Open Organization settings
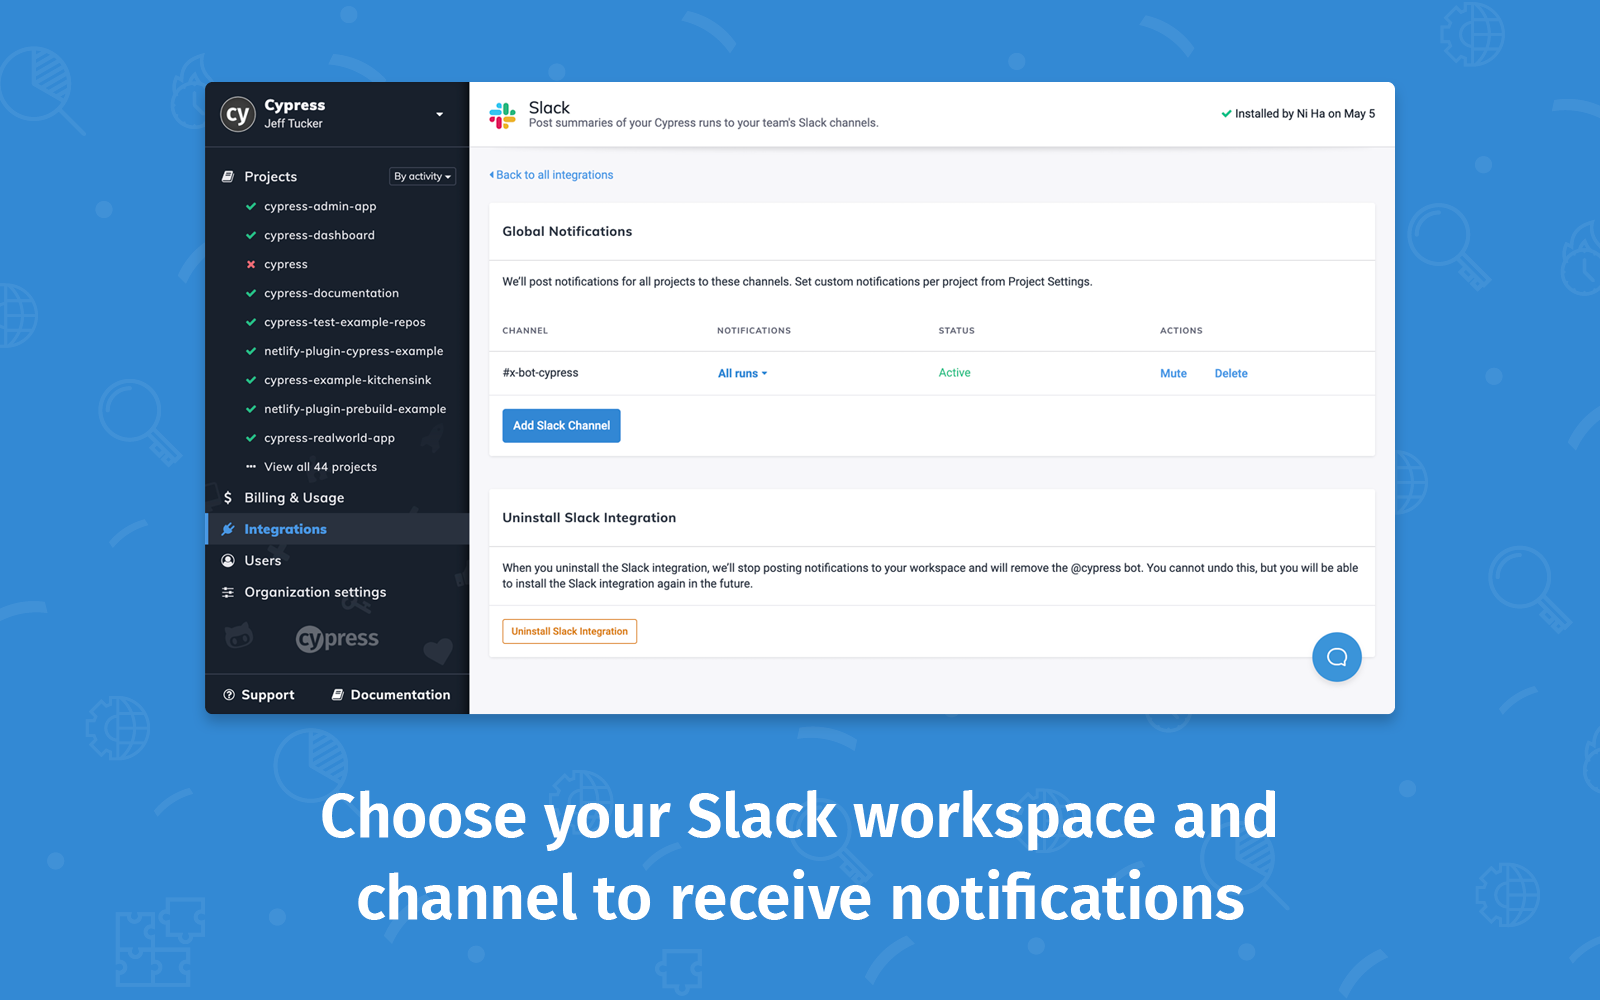The image size is (1600, 1000). 315,593
